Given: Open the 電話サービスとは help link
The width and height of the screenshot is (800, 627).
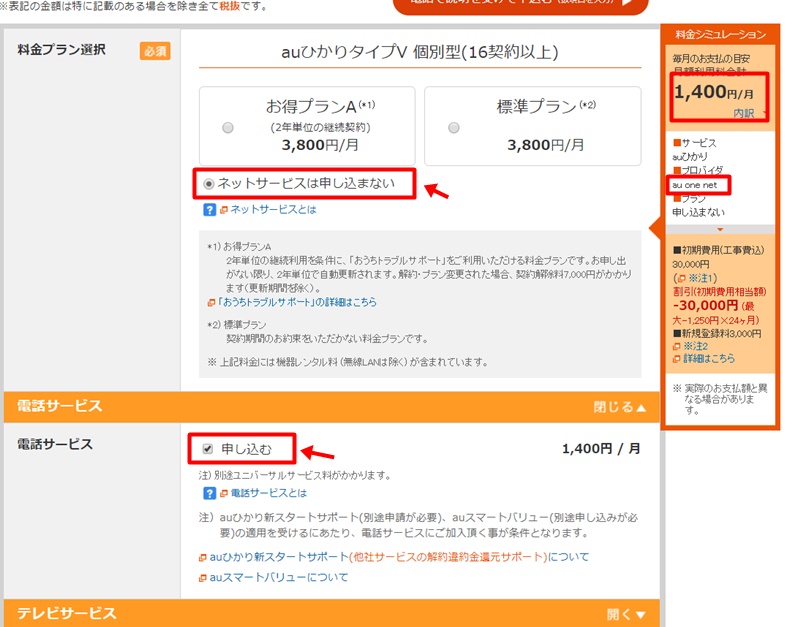Looking at the screenshot, I should (x=268, y=493).
